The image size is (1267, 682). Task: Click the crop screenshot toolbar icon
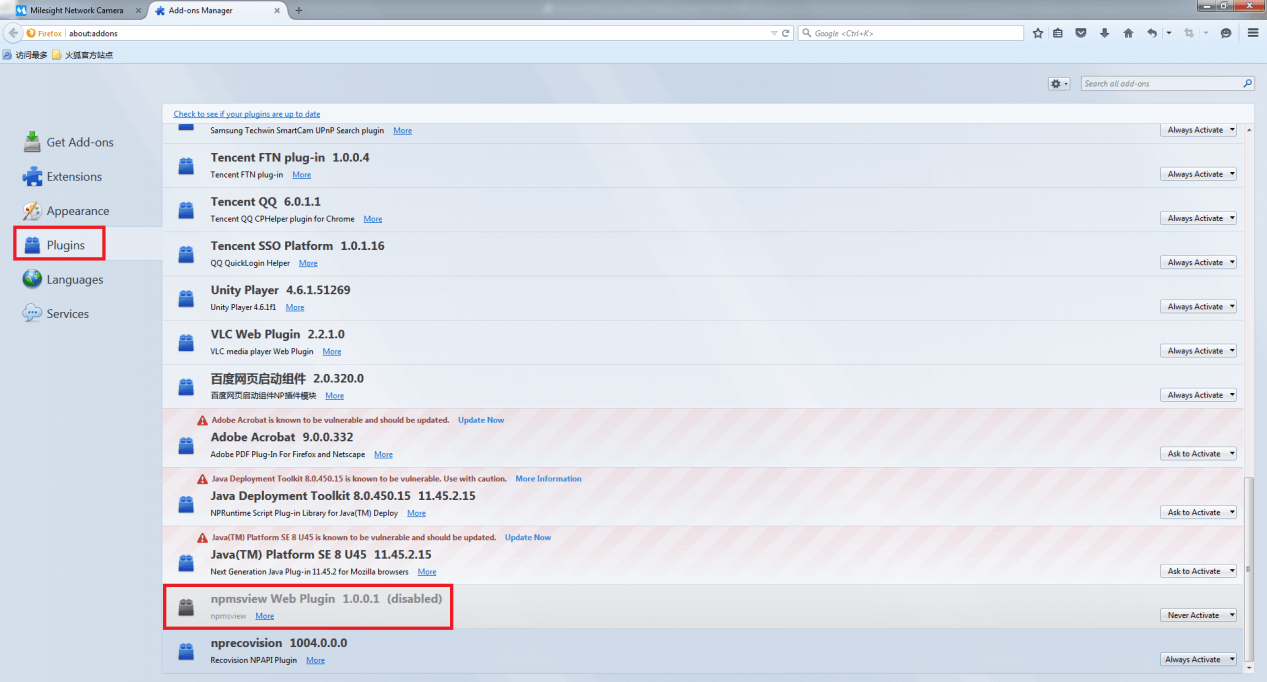coord(1189,33)
